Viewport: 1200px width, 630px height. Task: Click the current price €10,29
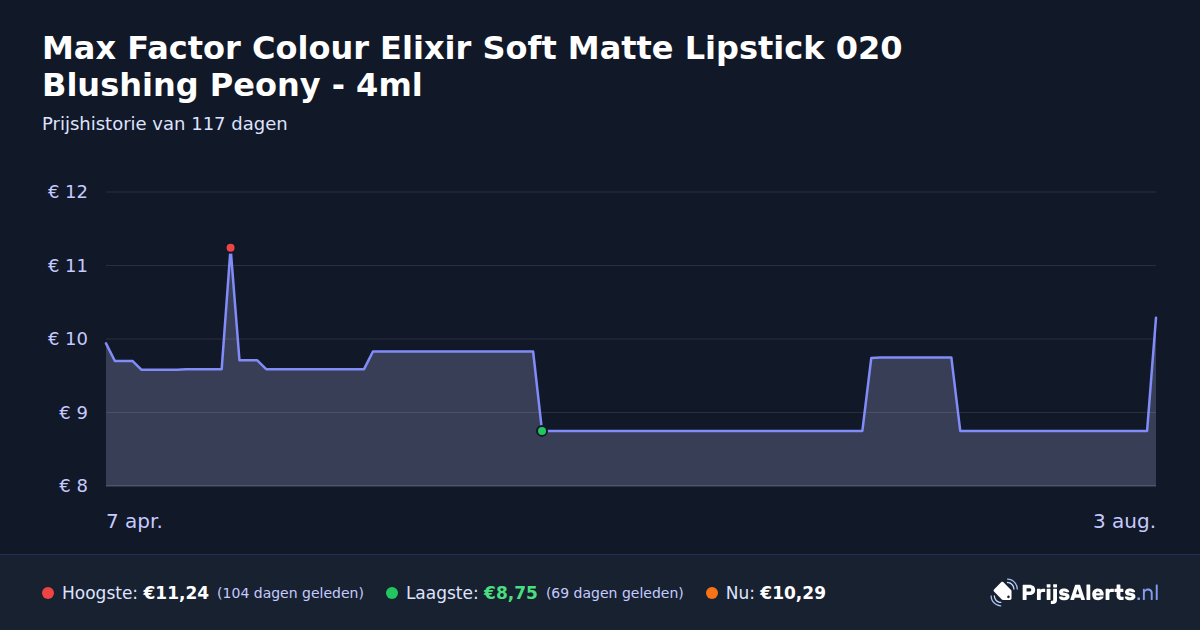pos(793,593)
